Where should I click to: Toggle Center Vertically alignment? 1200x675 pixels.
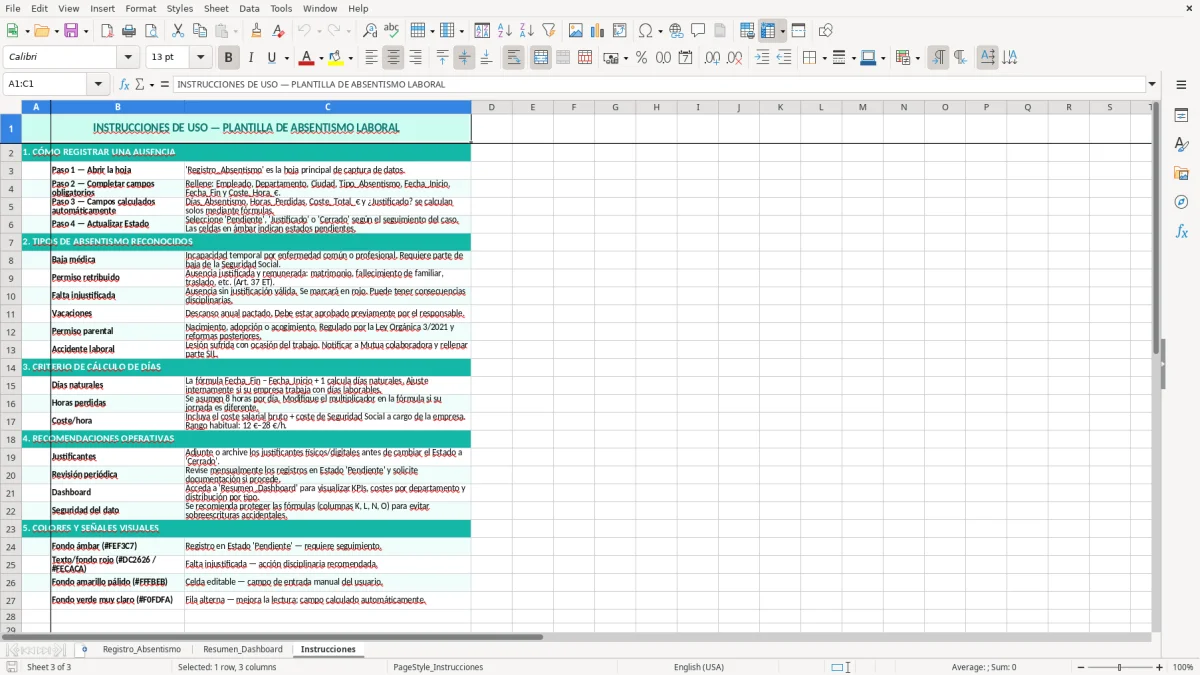click(x=464, y=58)
